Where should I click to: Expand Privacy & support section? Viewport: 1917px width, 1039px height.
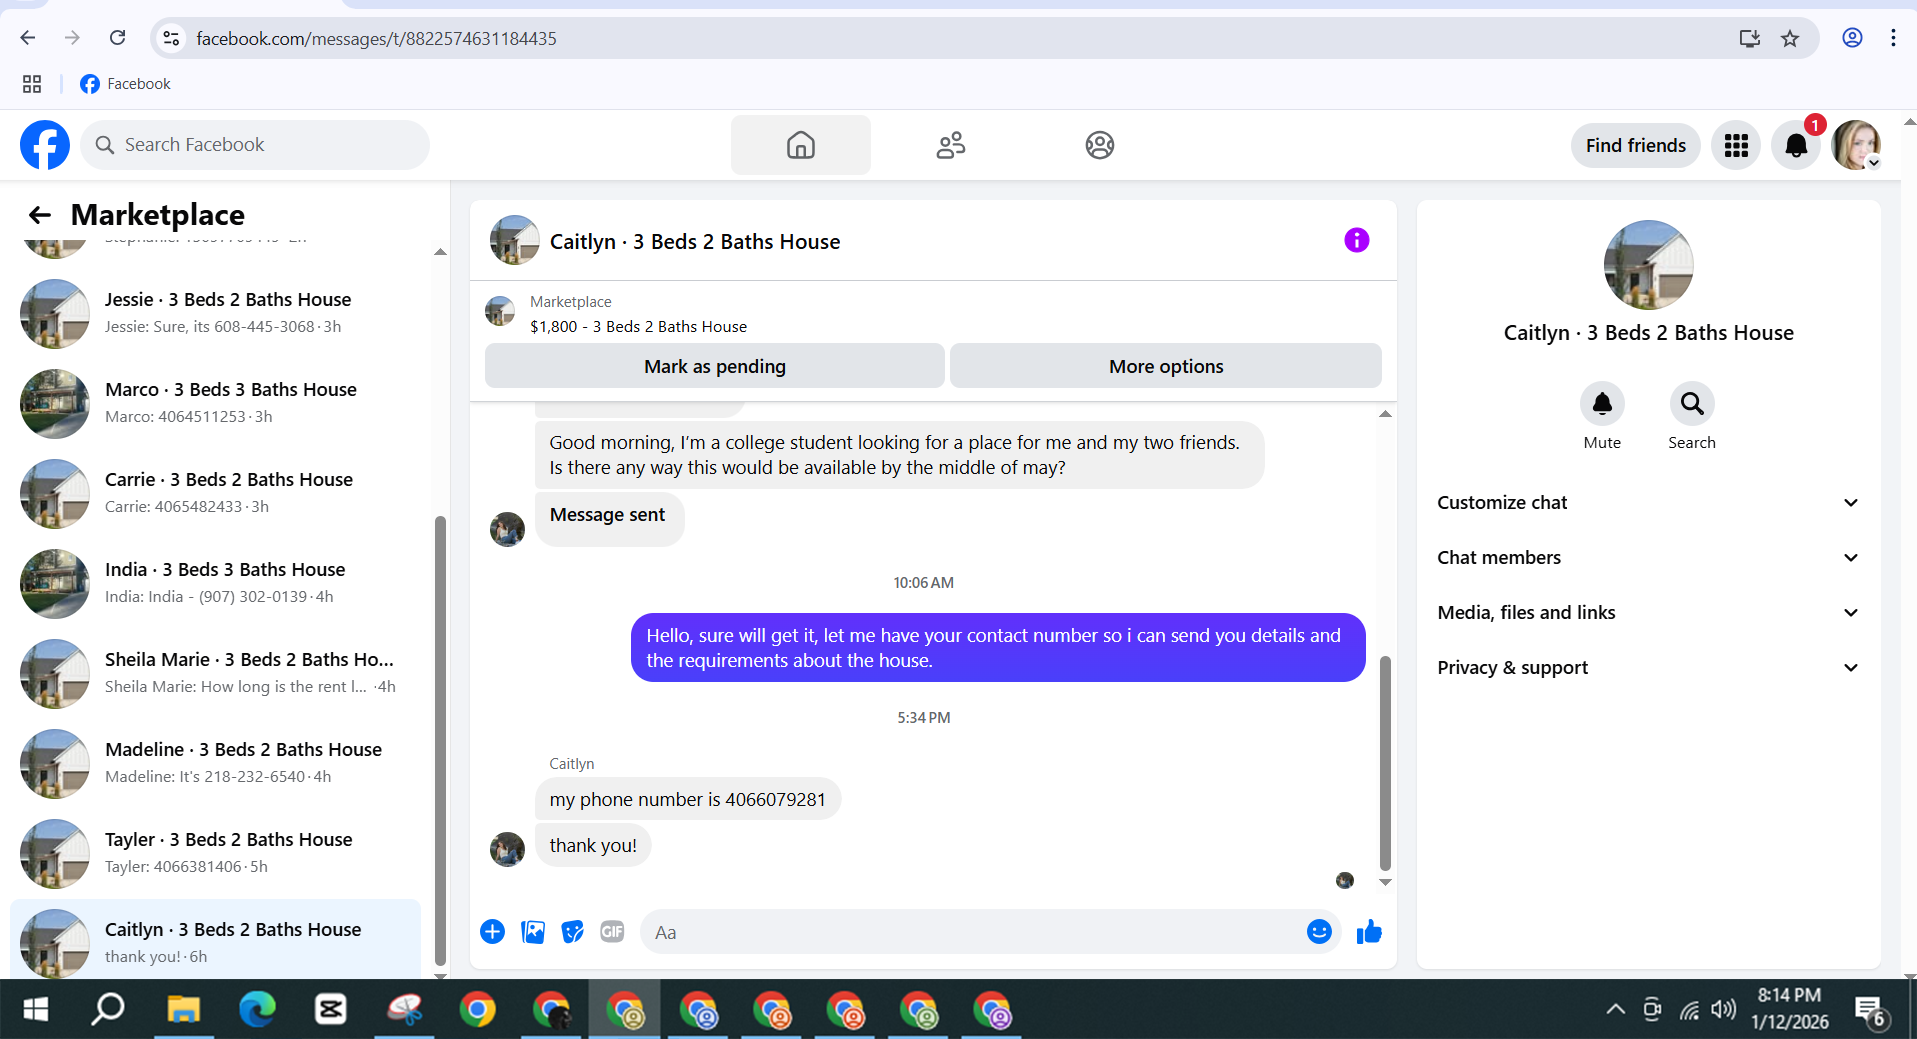point(1648,668)
